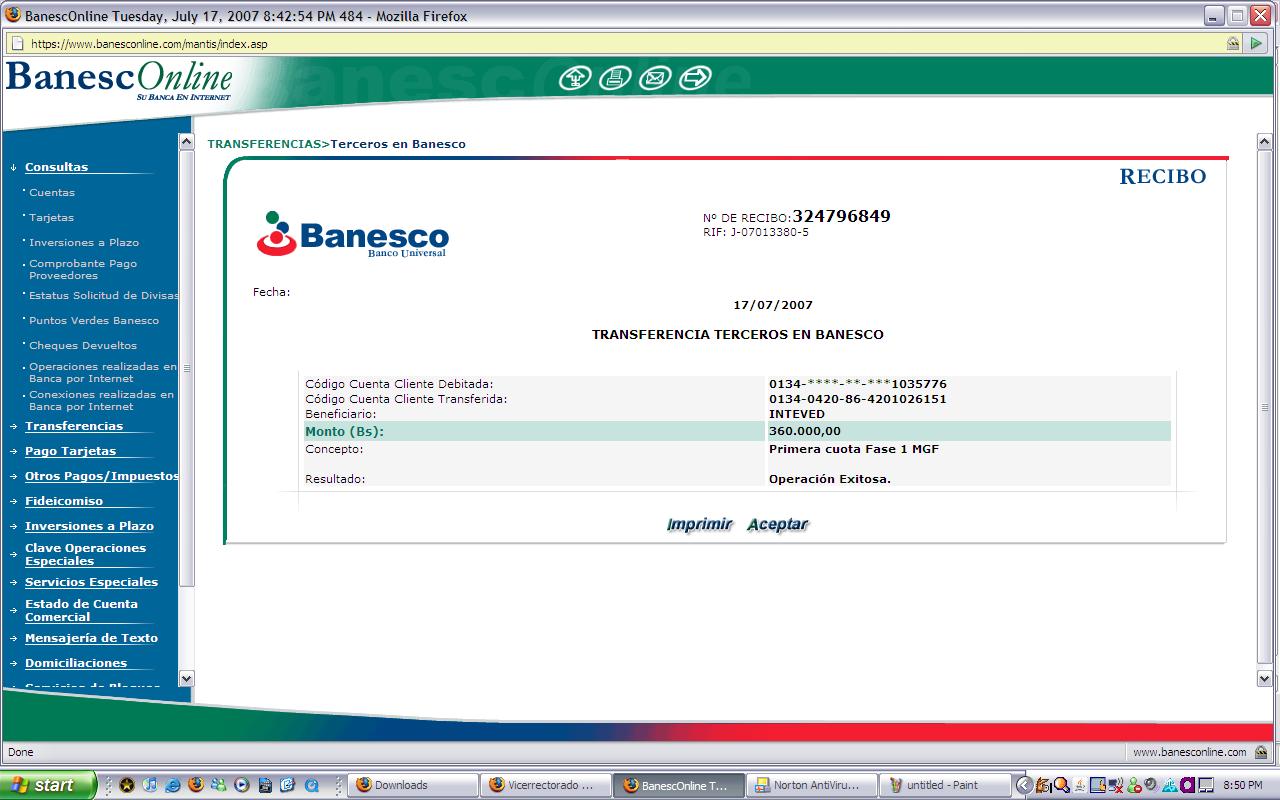Click Aceptar to confirm the receipt

coord(777,524)
